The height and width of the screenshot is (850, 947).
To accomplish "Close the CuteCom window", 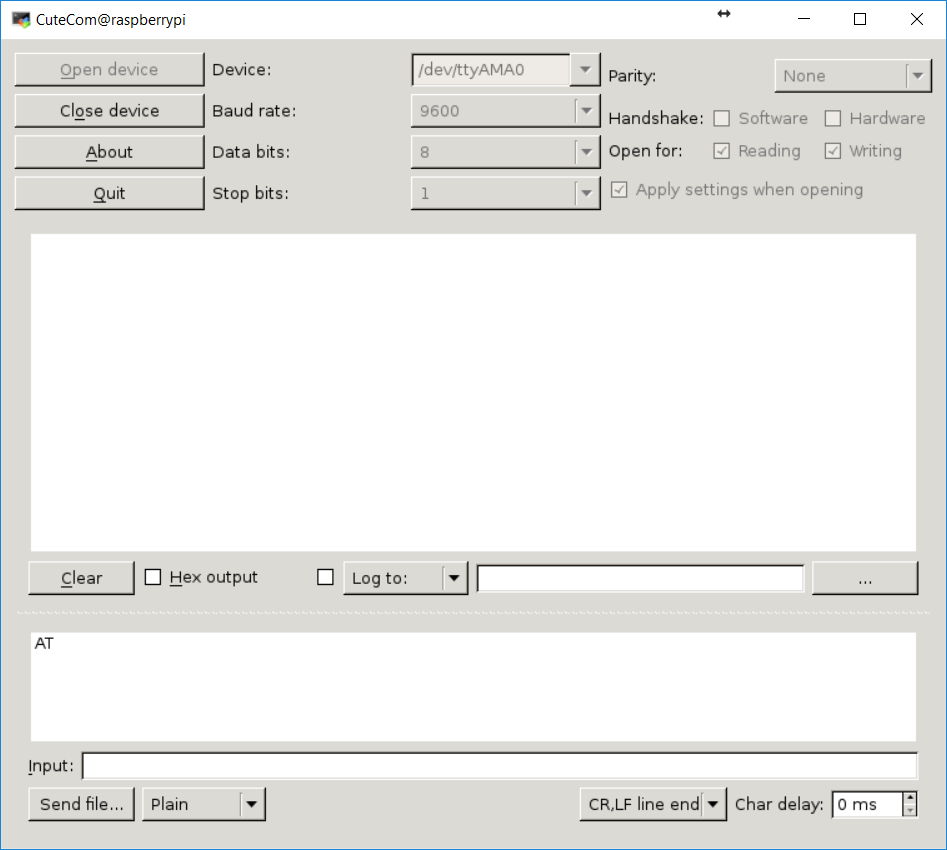I will point(917,19).
